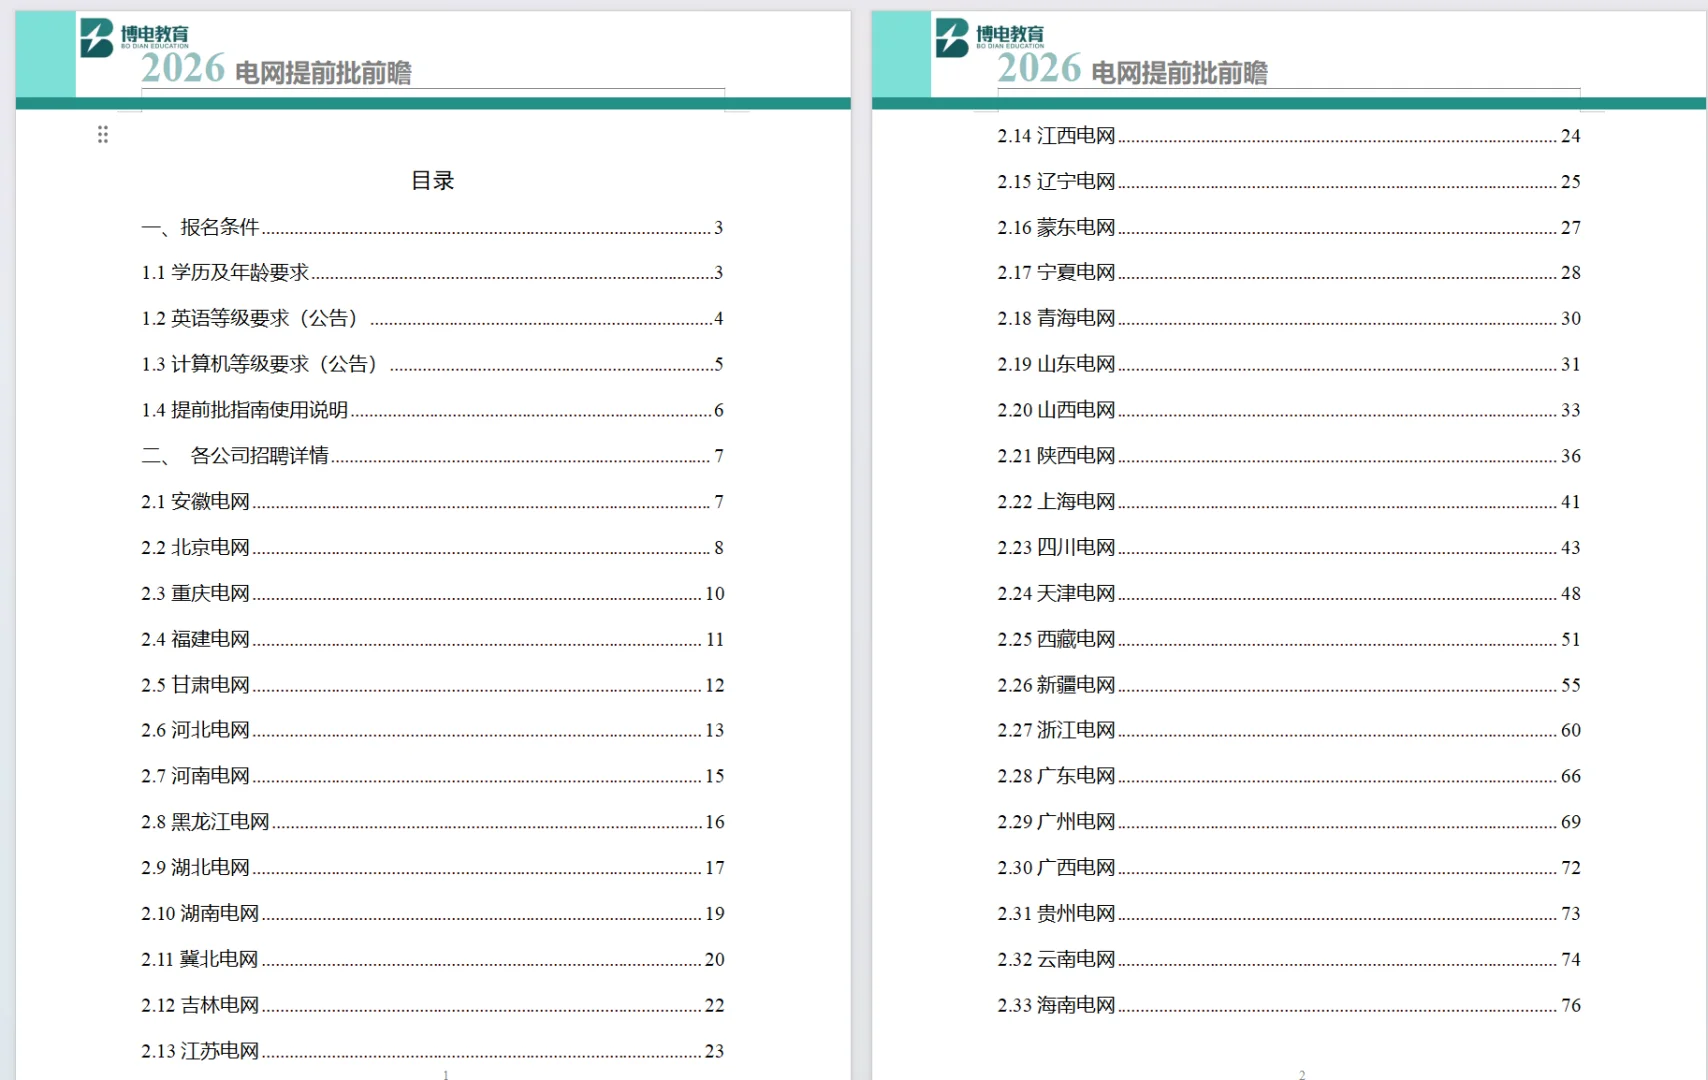The image size is (1708, 1080).
Task: Select 2.26 新疆电网 entry
Action: pyautogui.click(x=1289, y=685)
